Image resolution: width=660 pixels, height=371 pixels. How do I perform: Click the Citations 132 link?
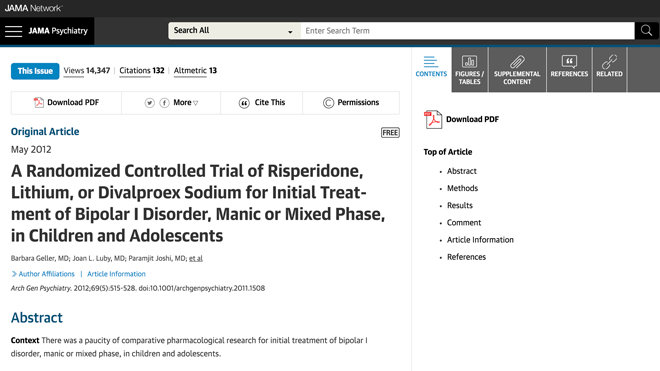(x=142, y=70)
